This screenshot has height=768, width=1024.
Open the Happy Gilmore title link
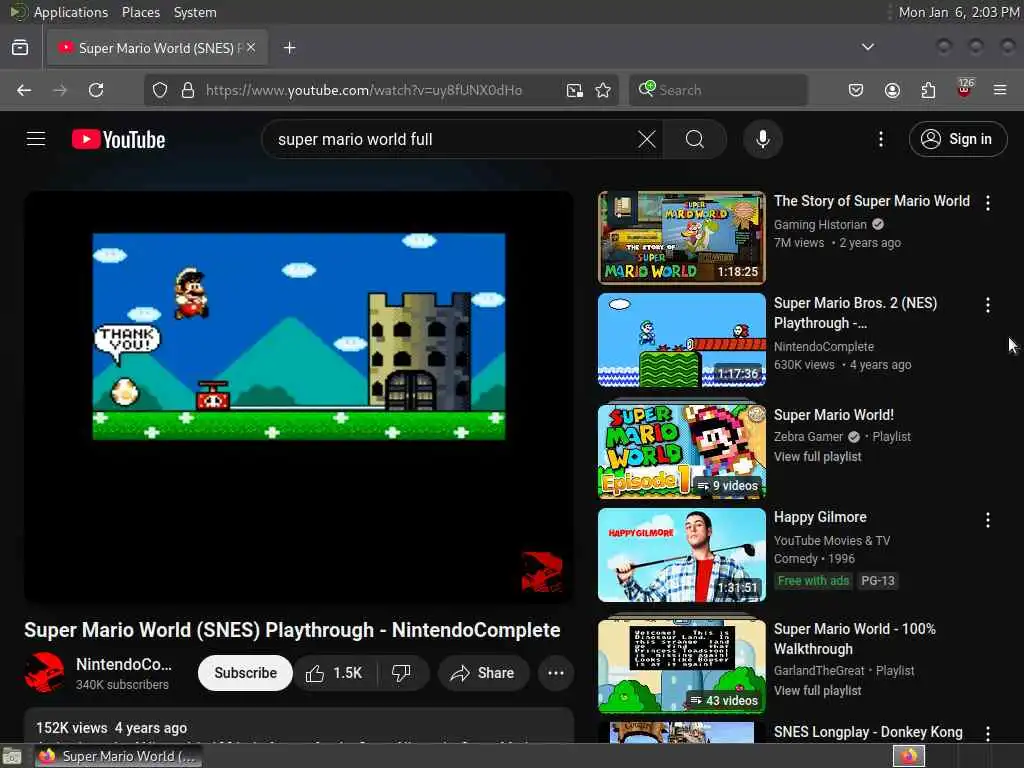[x=820, y=517]
